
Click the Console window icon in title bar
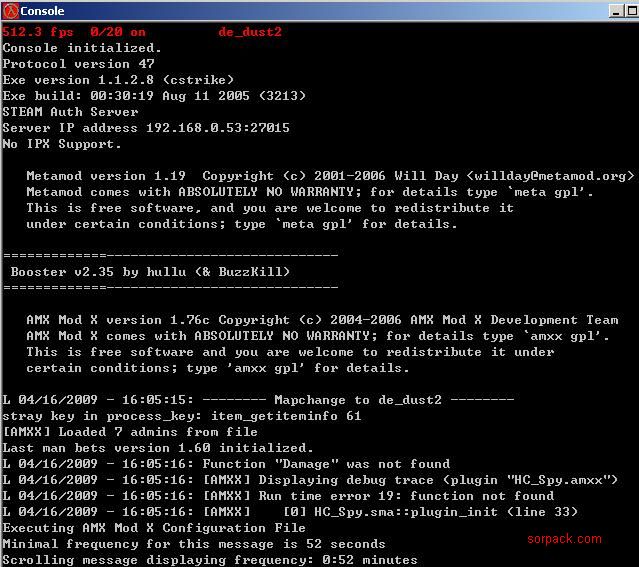pos(10,10)
